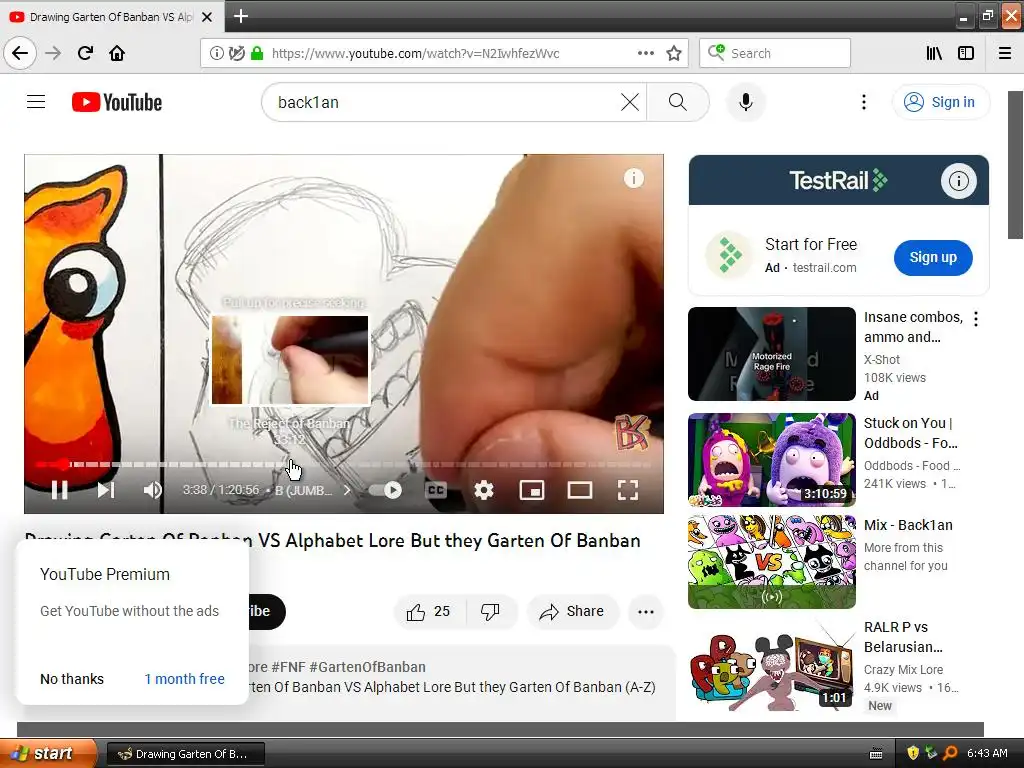This screenshot has height=768, width=1024.
Task: Open options for Insane combos ad video
Action: pyautogui.click(x=976, y=319)
